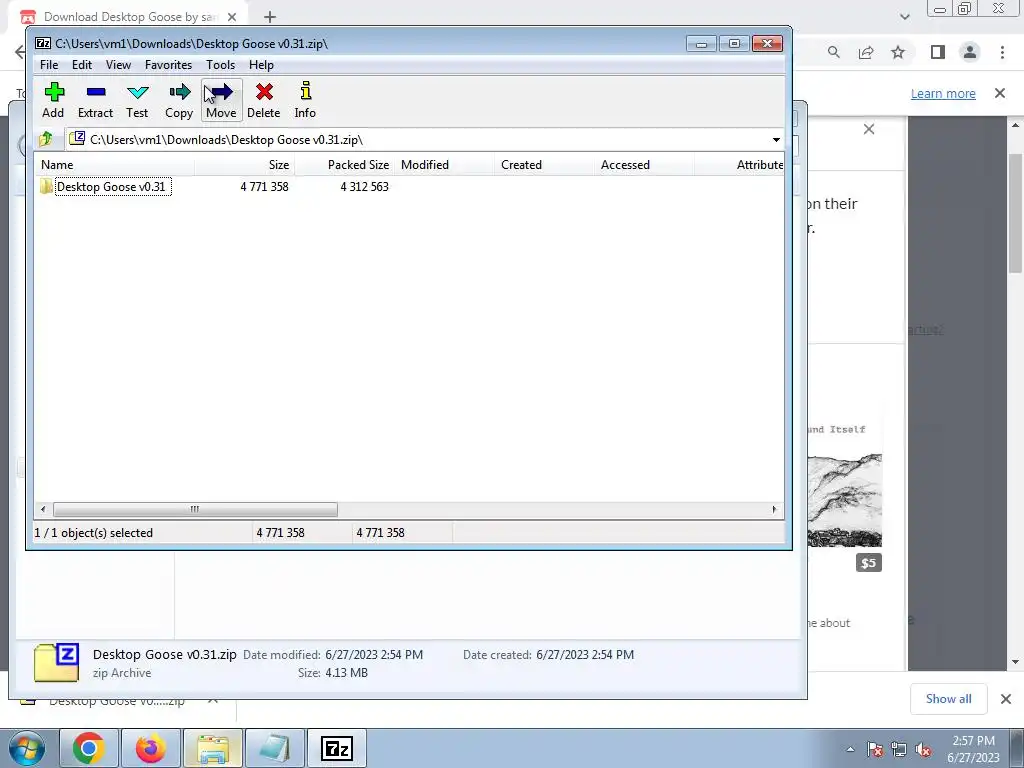The image size is (1024, 768).
Task: Select the Desktop Goose v0.31 folder
Action: (113, 187)
